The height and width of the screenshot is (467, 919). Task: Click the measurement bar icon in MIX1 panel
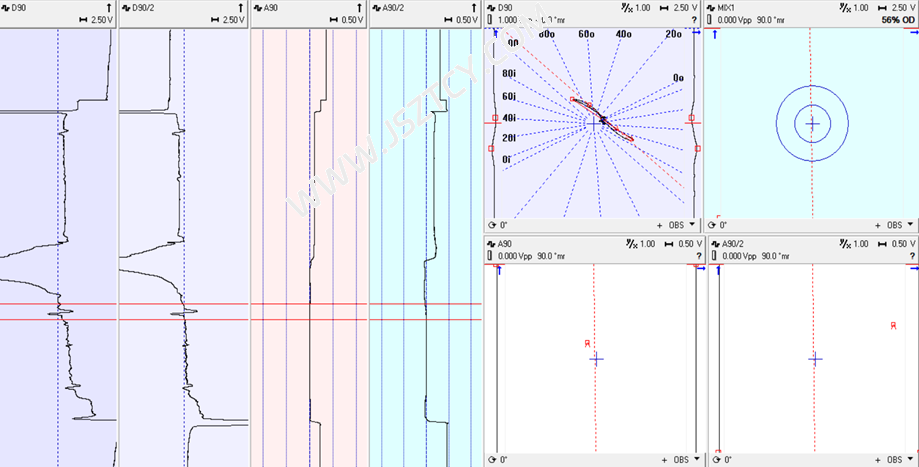pyautogui.click(x=711, y=20)
